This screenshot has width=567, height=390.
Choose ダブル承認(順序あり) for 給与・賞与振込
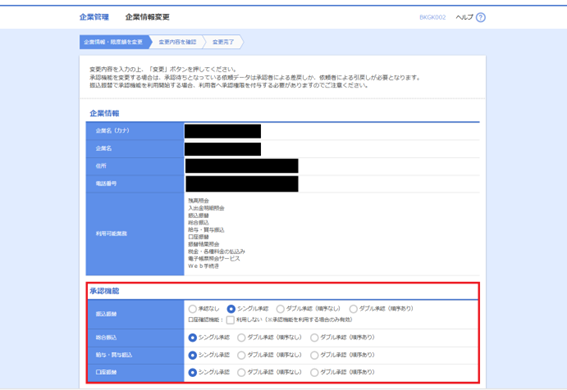click(x=314, y=355)
